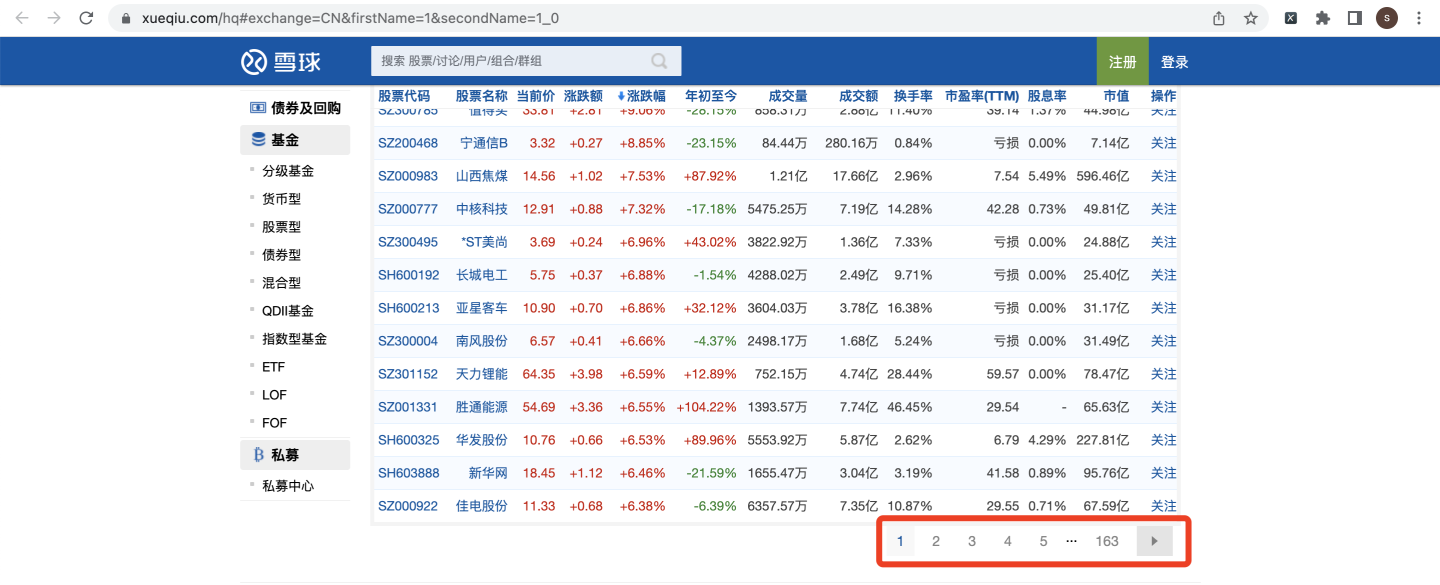Screen dimensions: 1440x585
Task: Open stock code SZ000777
Action: click(408, 209)
